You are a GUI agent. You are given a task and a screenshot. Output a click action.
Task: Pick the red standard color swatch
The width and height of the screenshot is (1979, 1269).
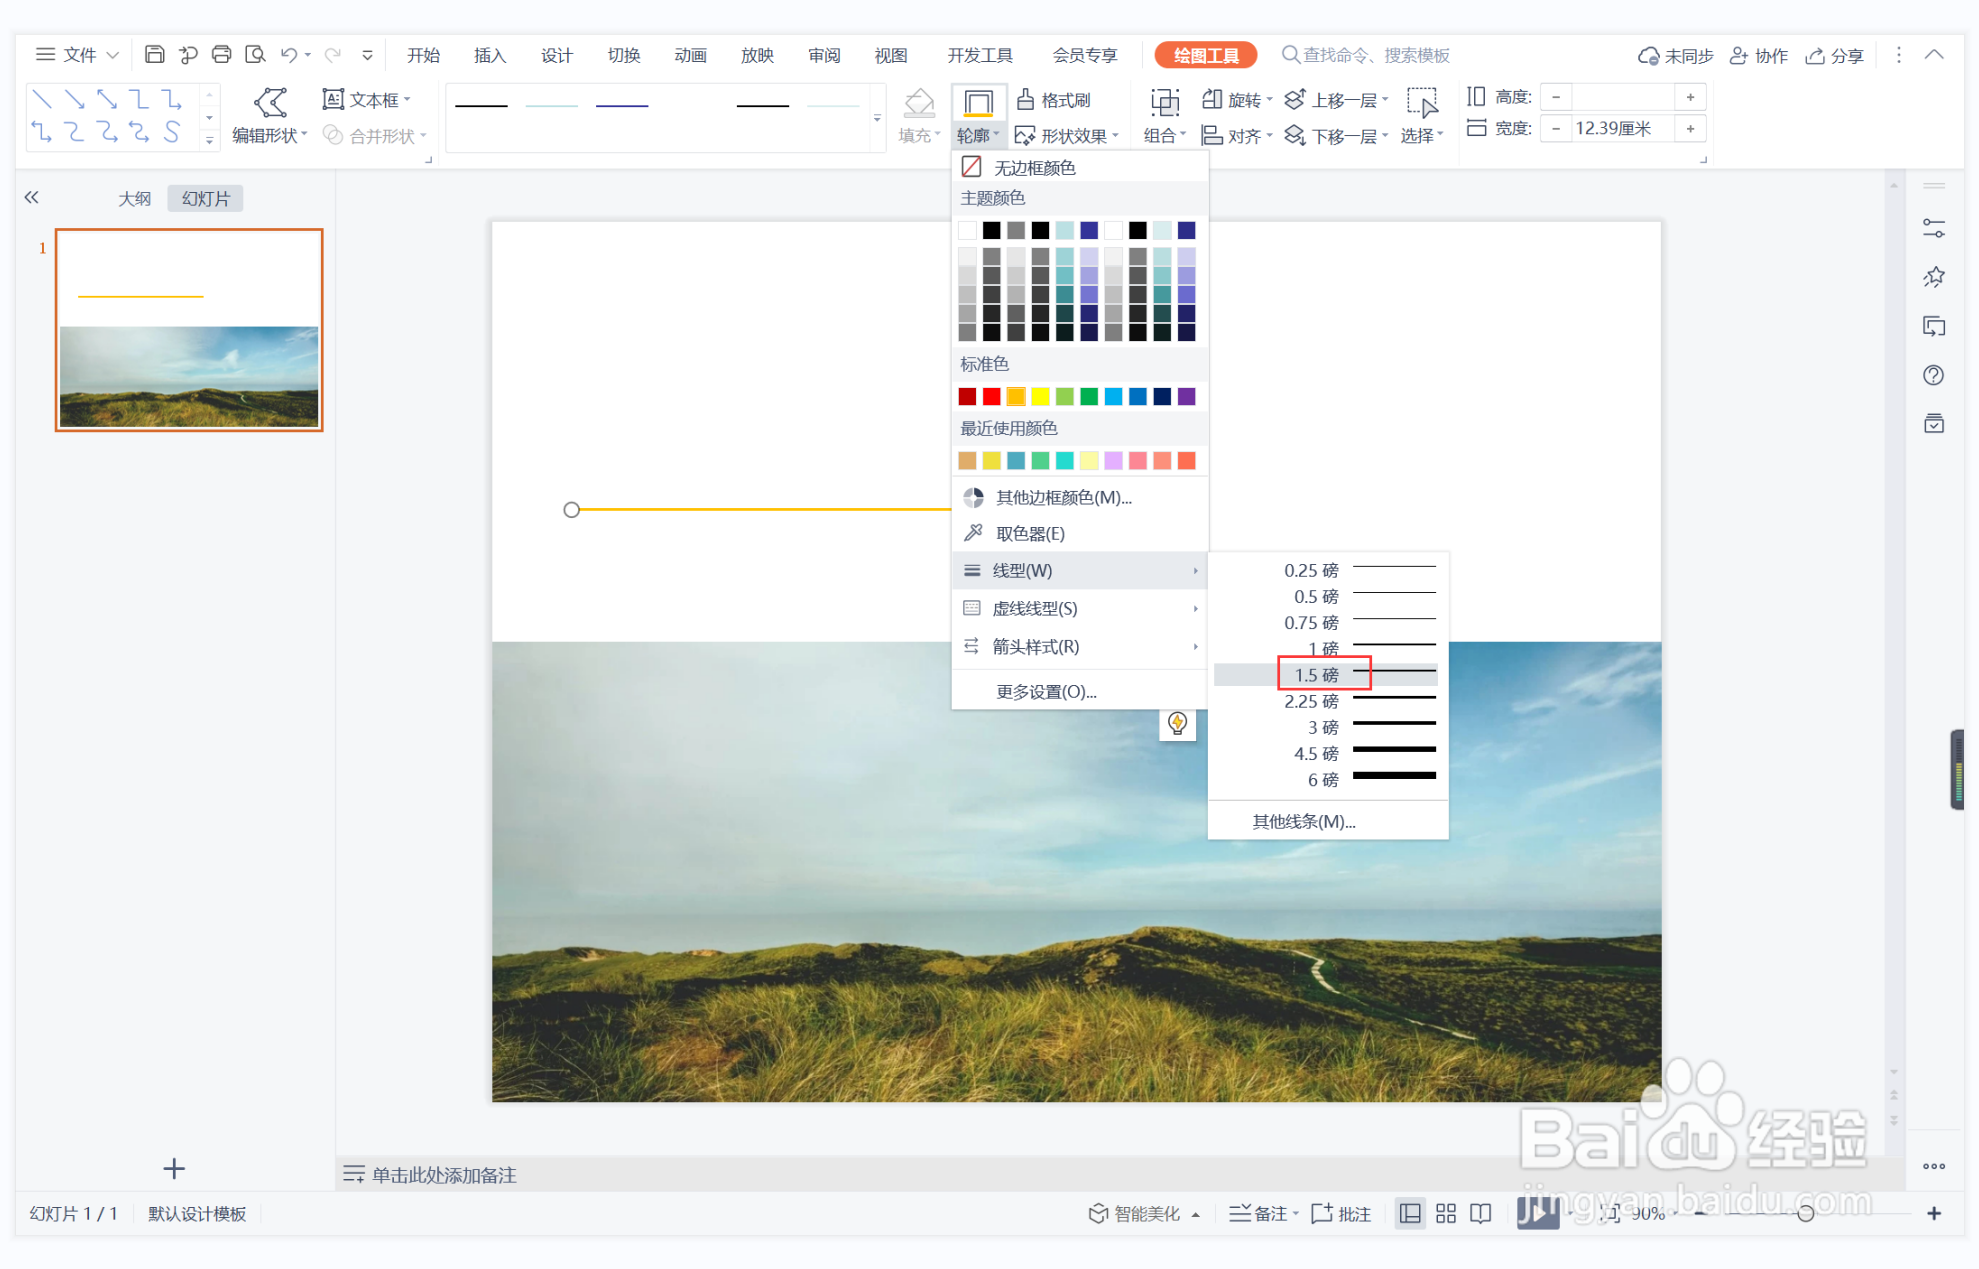click(991, 397)
